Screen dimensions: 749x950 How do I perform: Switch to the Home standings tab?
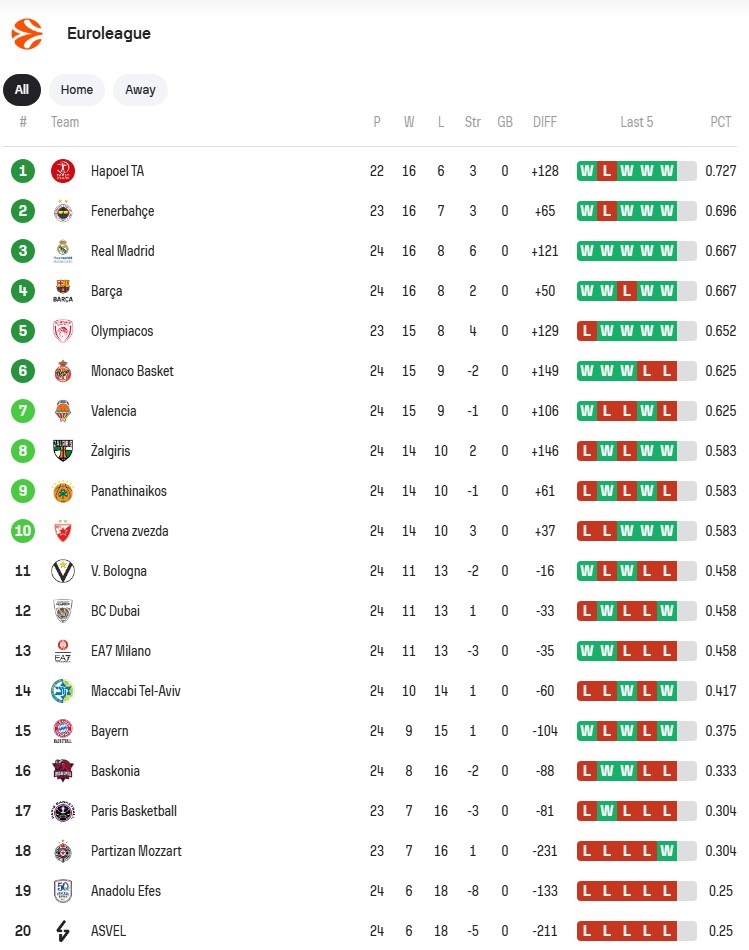click(77, 90)
